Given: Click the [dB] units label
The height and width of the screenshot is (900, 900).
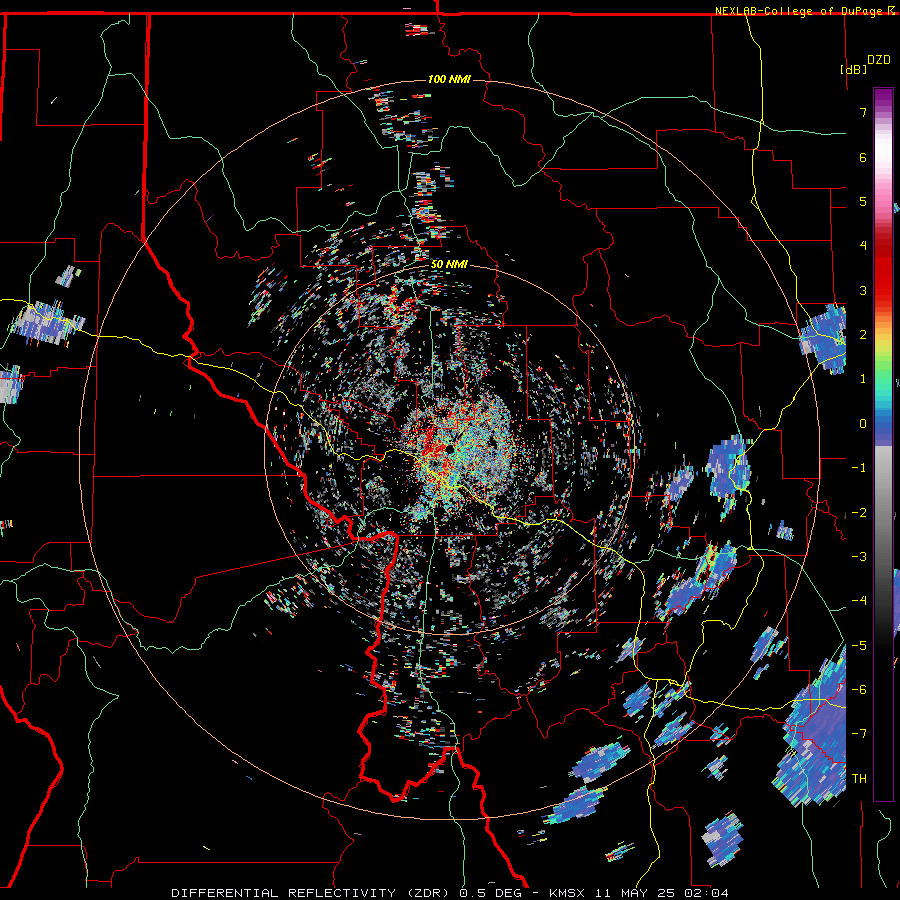Looking at the screenshot, I should click(x=853, y=69).
